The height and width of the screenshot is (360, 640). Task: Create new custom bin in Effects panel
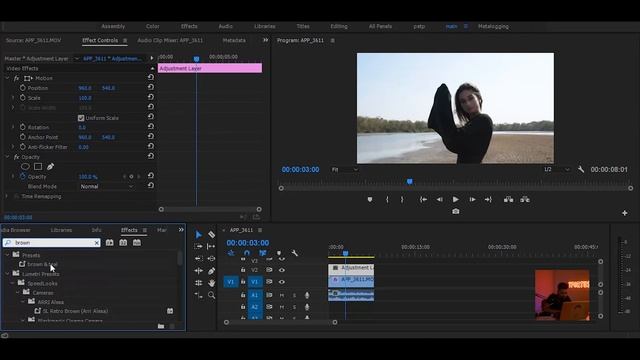pos(161,326)
